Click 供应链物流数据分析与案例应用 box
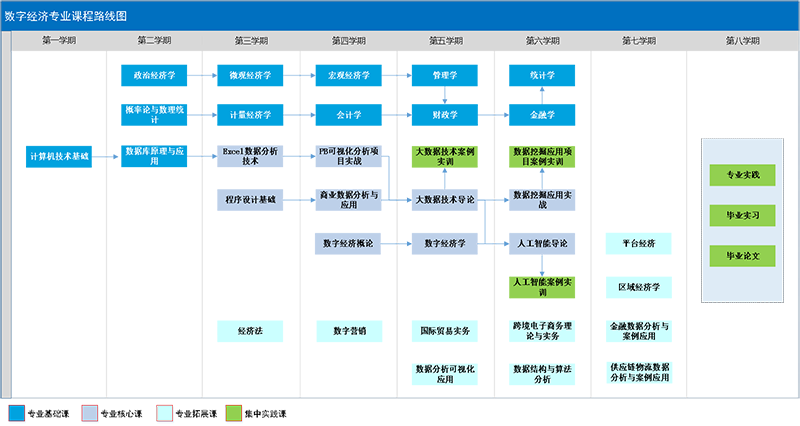800x426 pixels. tap(639, 373)
